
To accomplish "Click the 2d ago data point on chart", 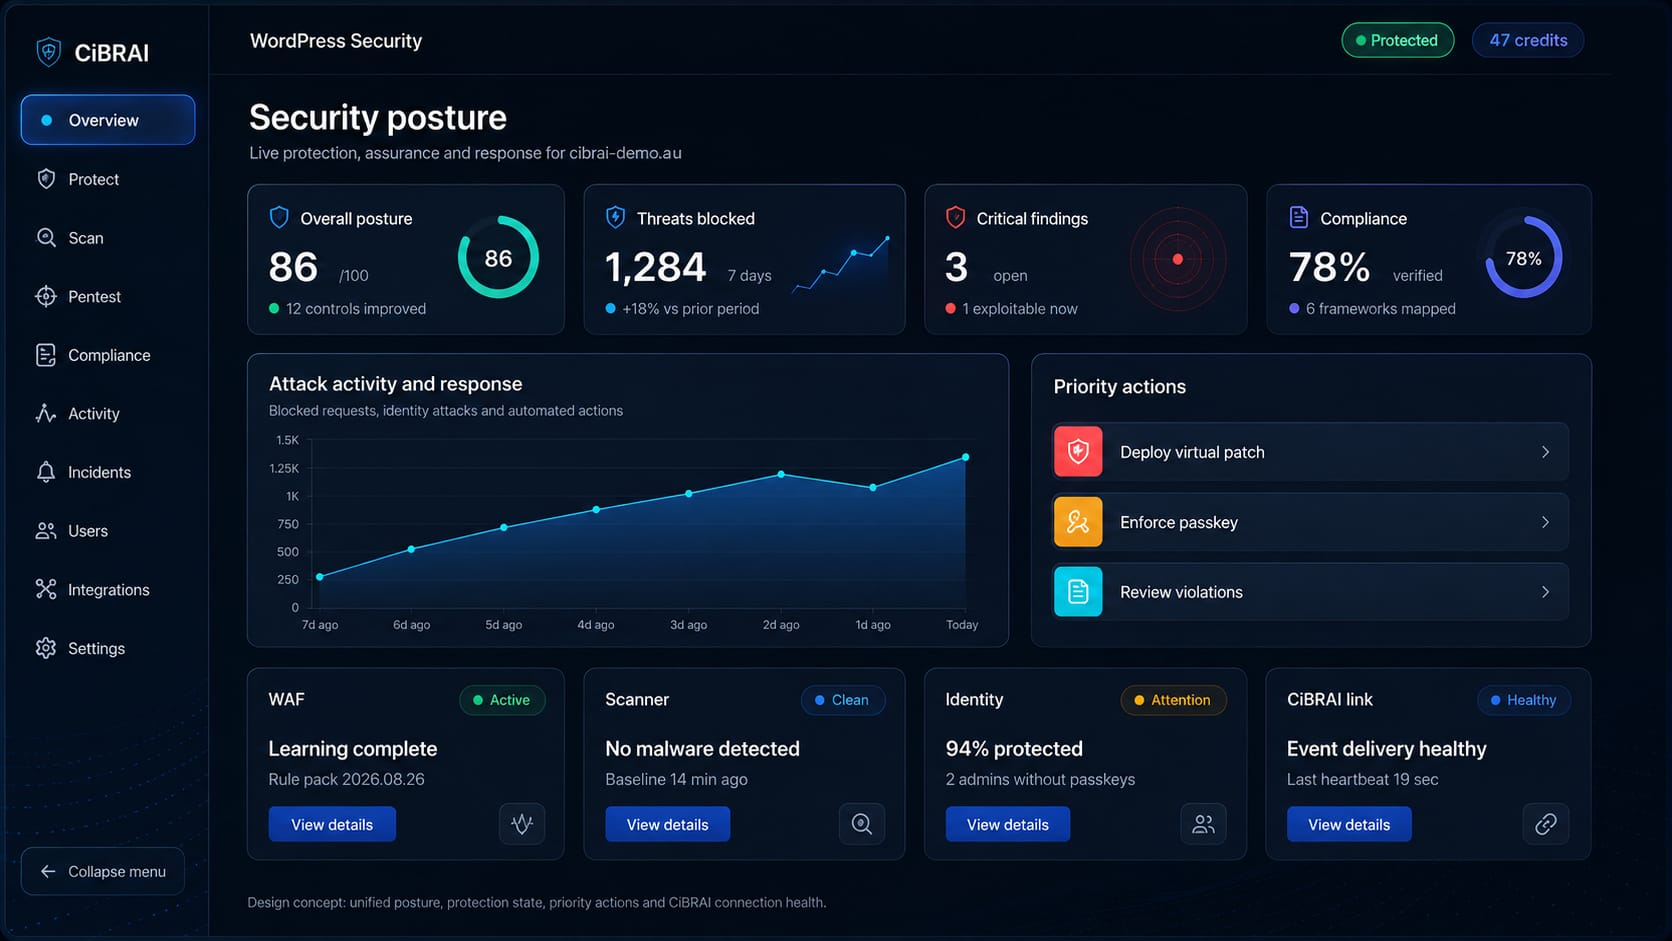I will tap(781, 474).
